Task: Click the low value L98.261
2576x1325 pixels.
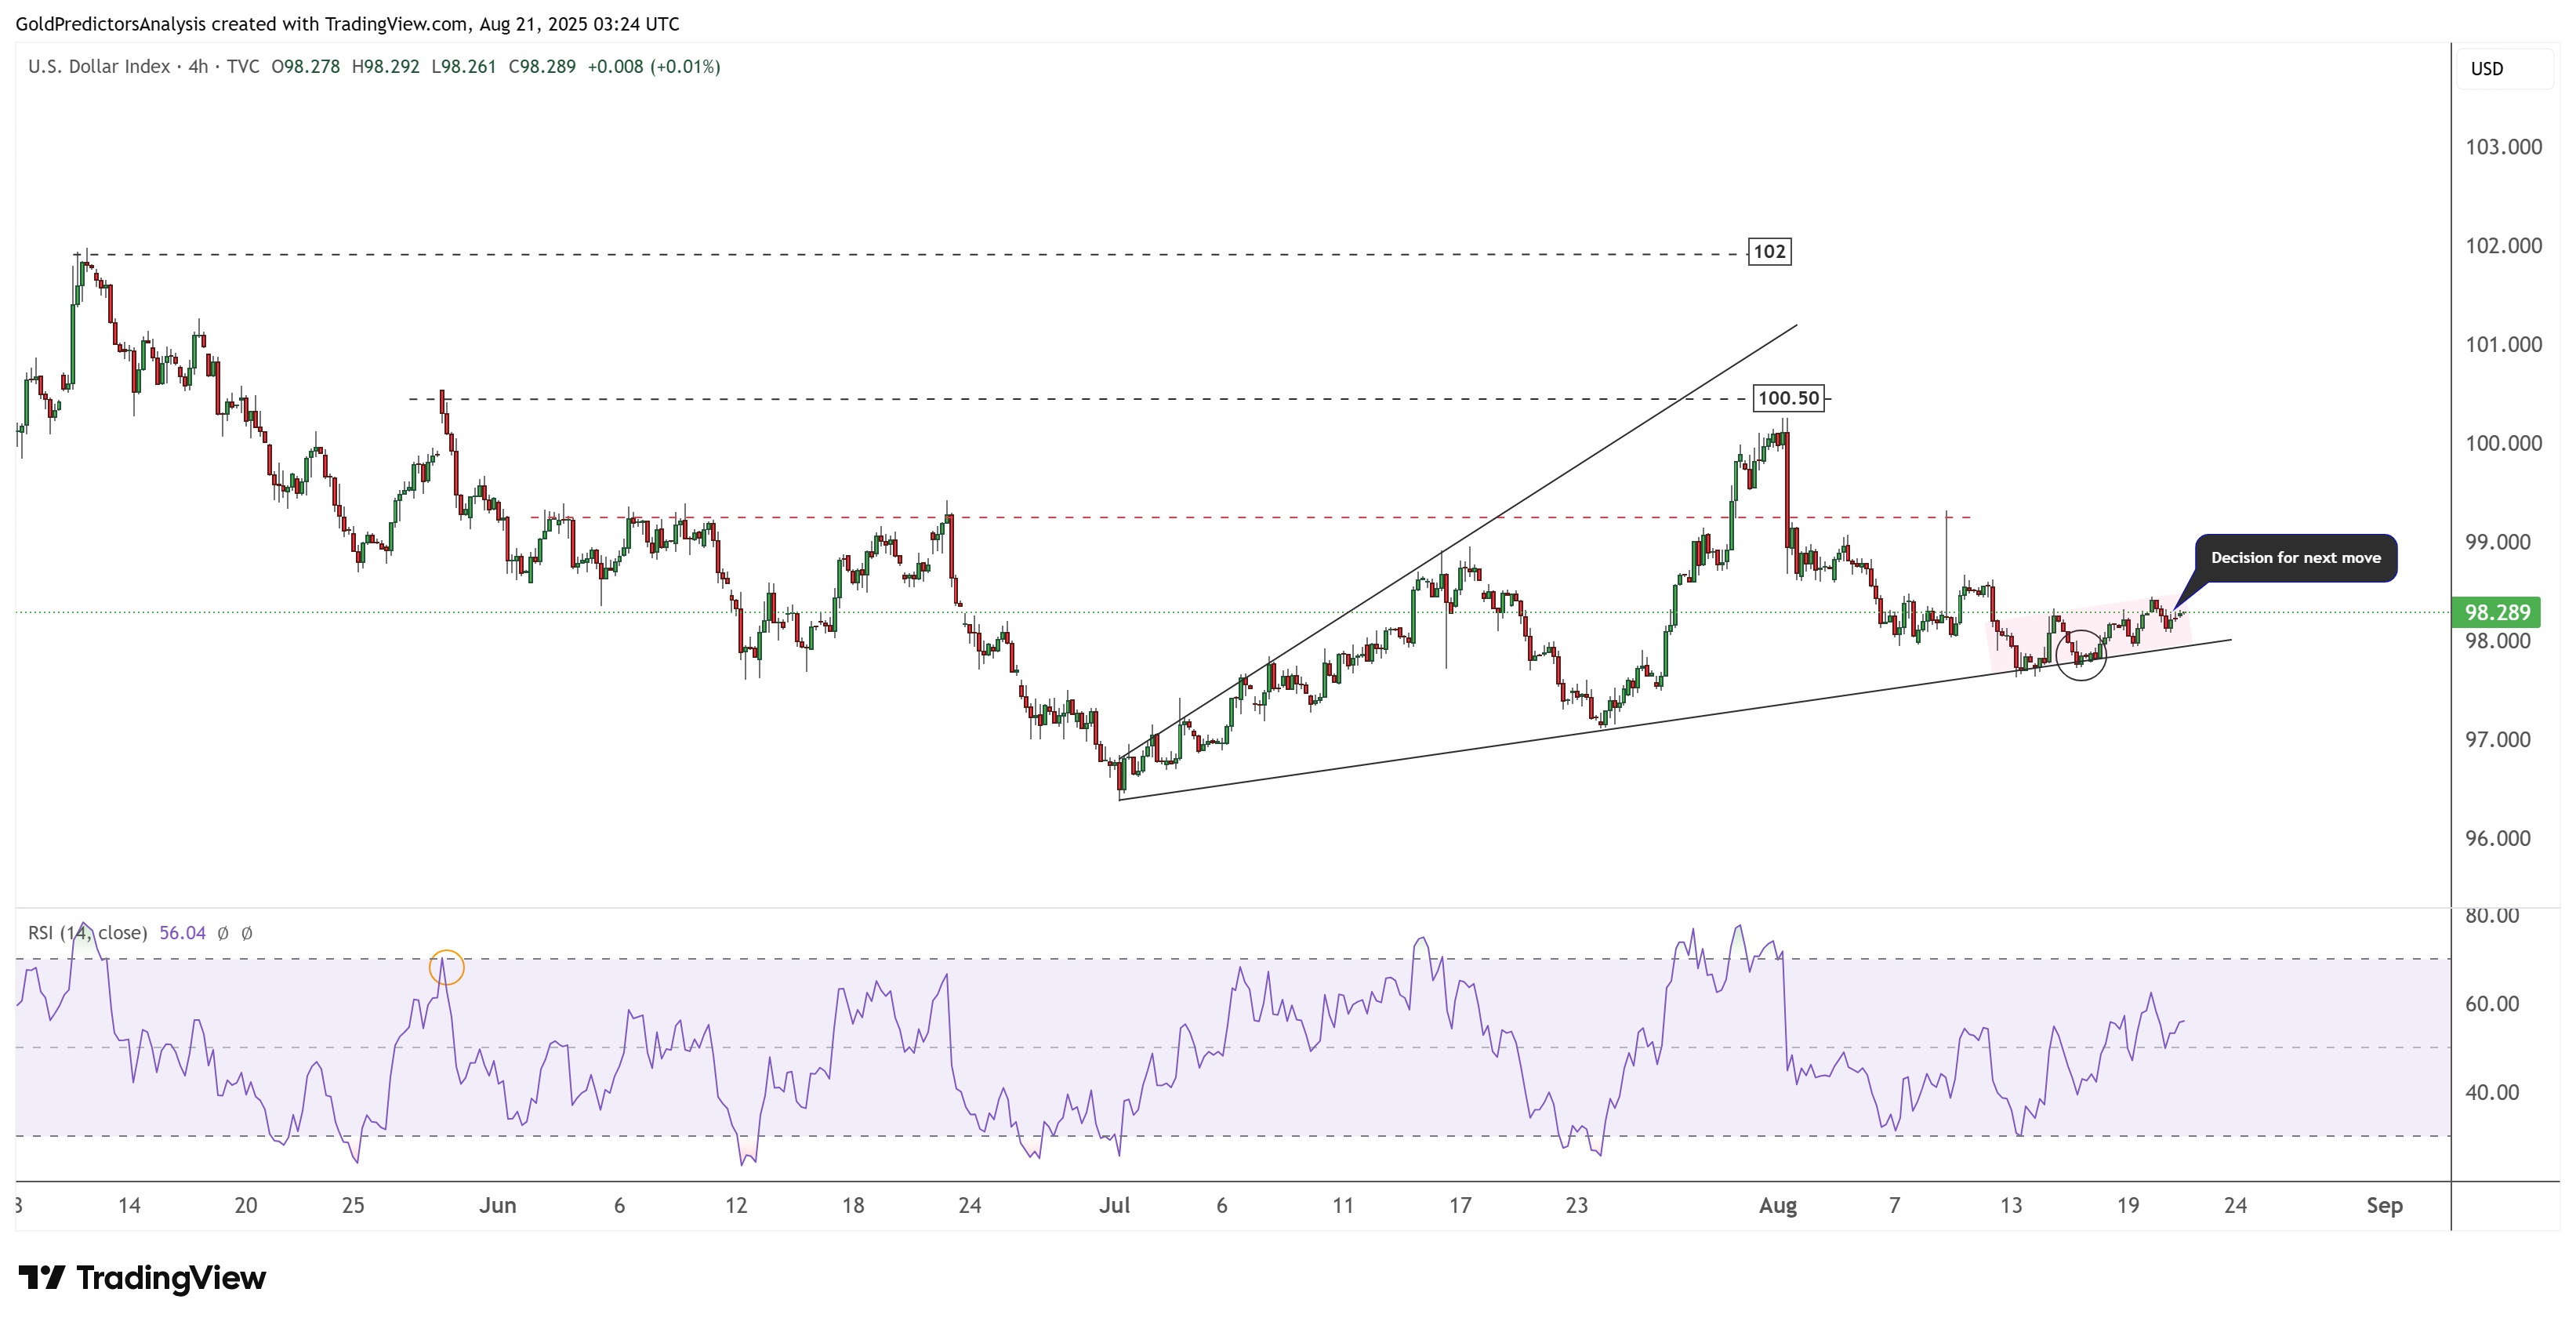Action: click(463, 67)
